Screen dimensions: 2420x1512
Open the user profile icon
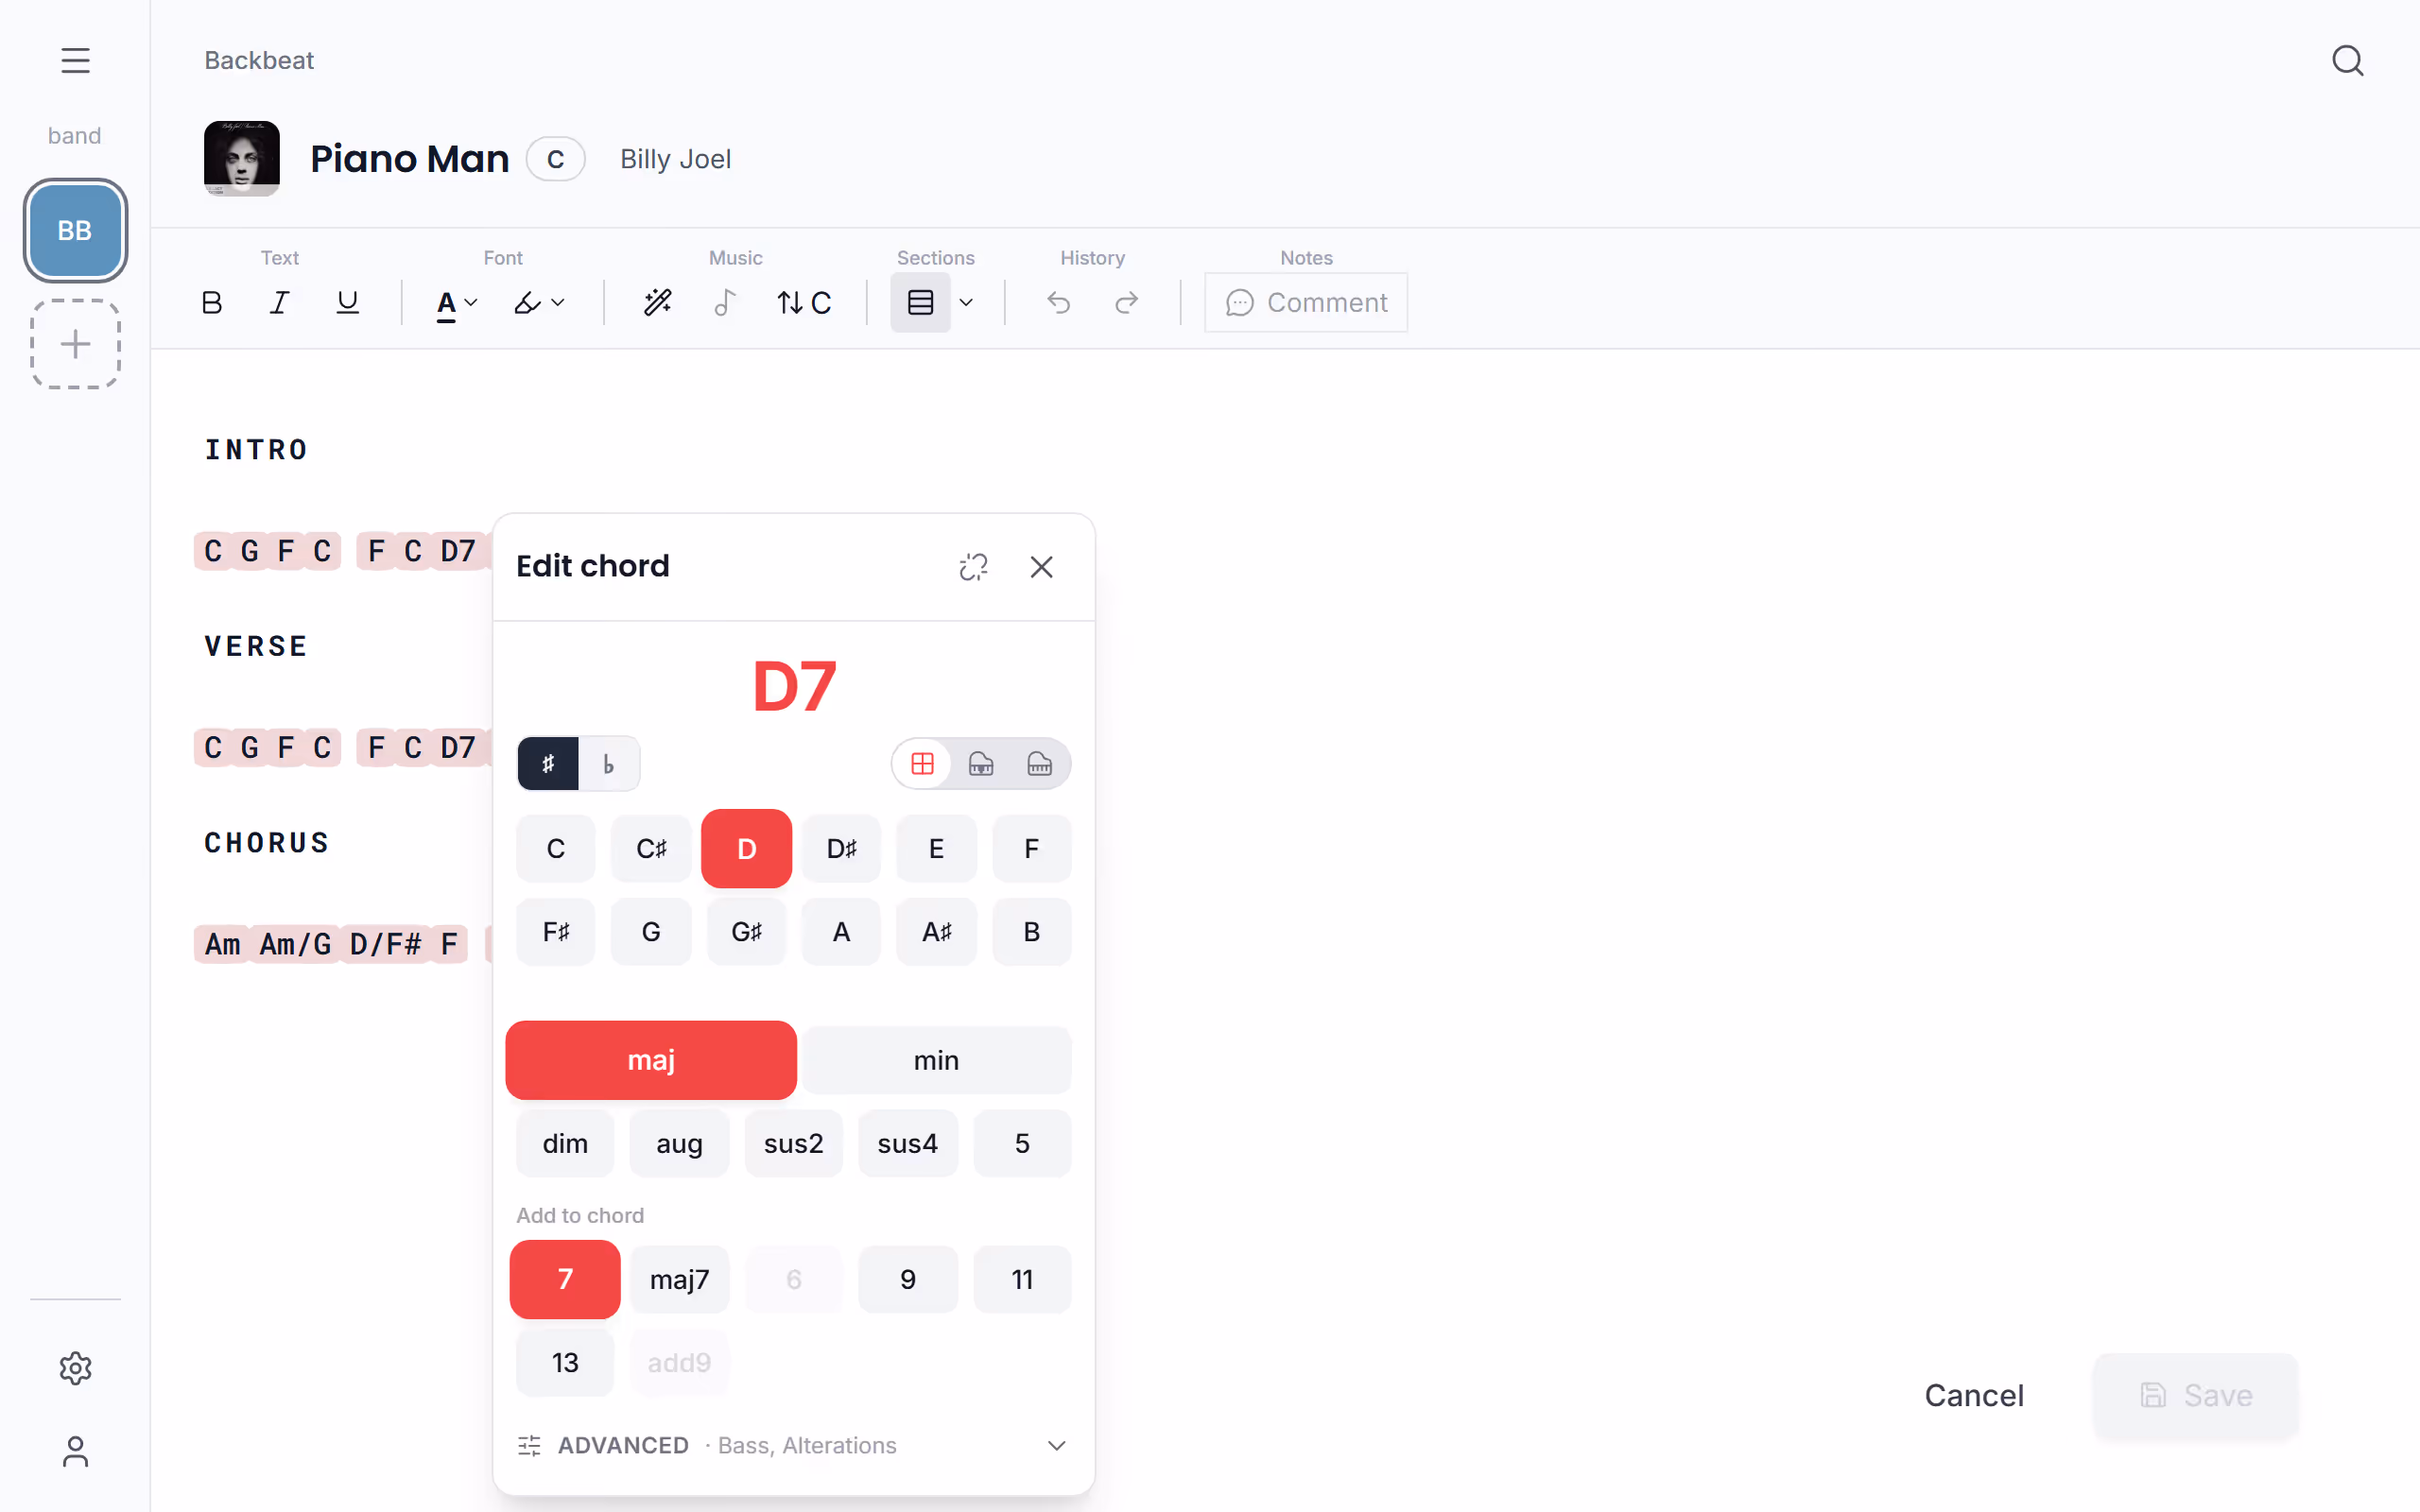(75, 1451)
